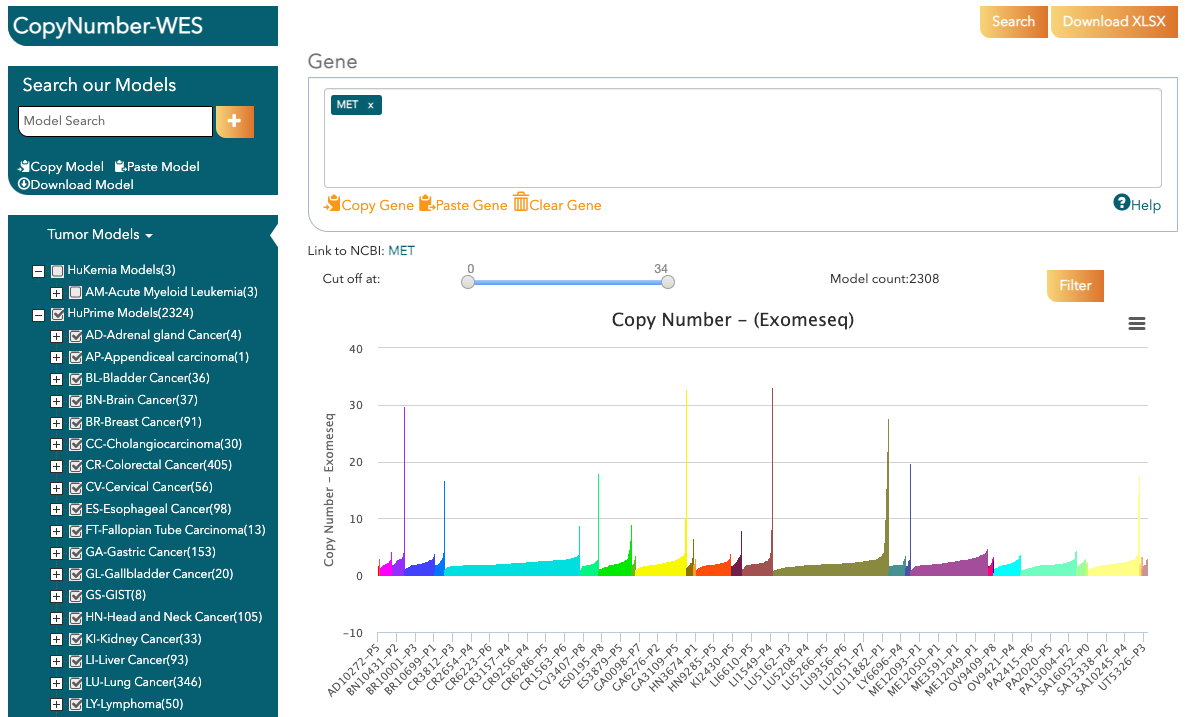The height and width of the screenshot is (717, 1185).
Task: Remove the MET gene tag
Action: click(370, 105)
